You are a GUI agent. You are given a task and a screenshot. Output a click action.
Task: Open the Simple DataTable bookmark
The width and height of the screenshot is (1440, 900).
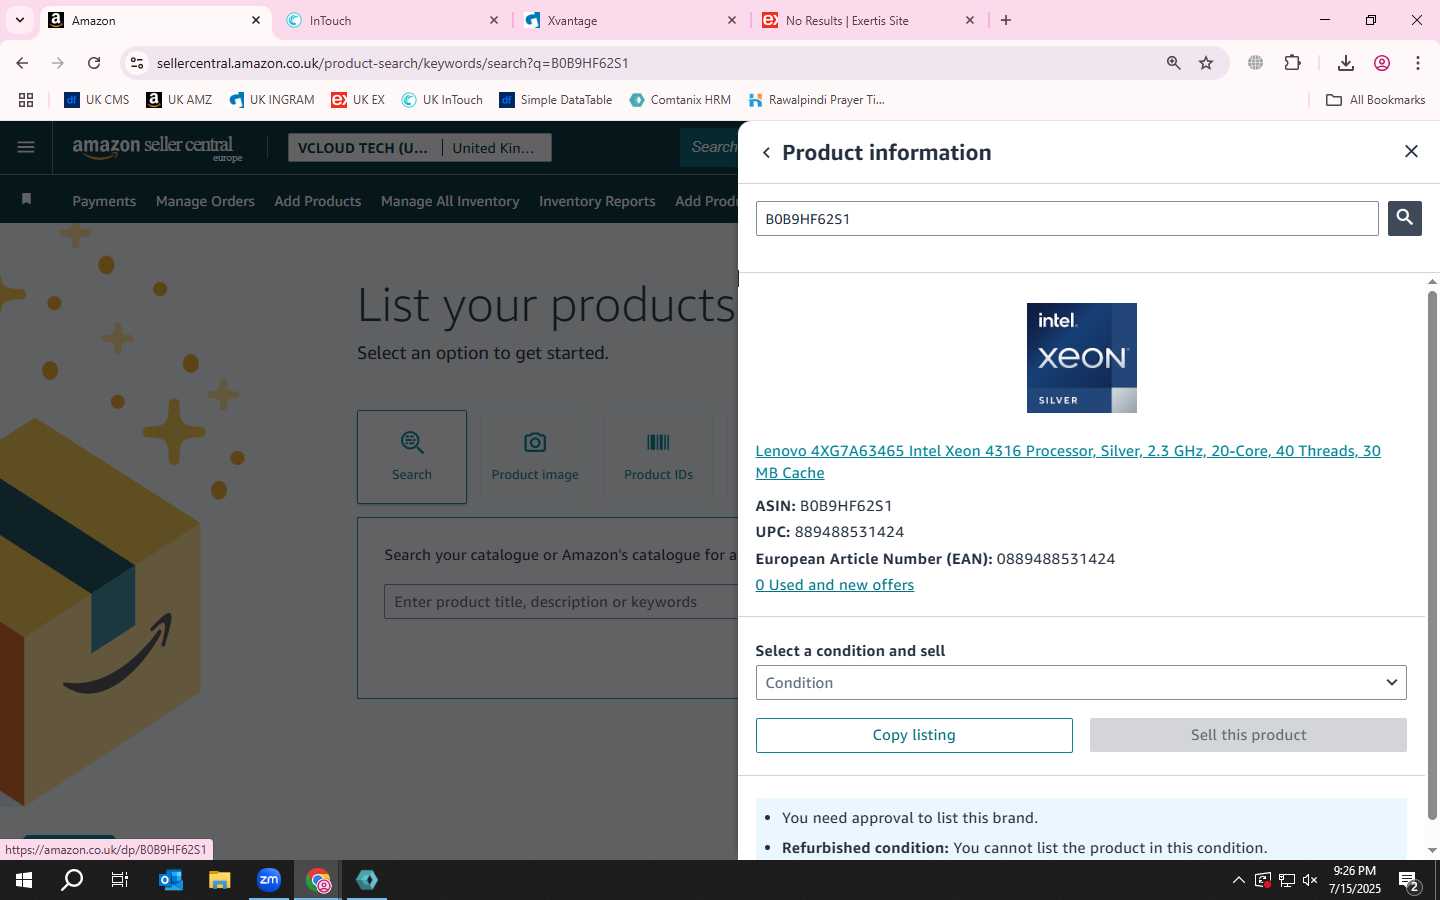click(556, 100)
